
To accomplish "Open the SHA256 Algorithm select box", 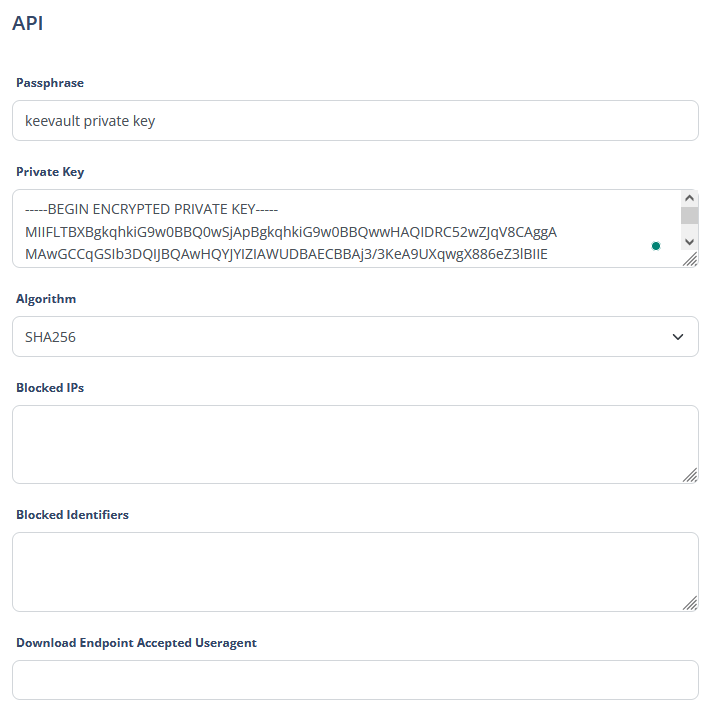I will [355, 337].
